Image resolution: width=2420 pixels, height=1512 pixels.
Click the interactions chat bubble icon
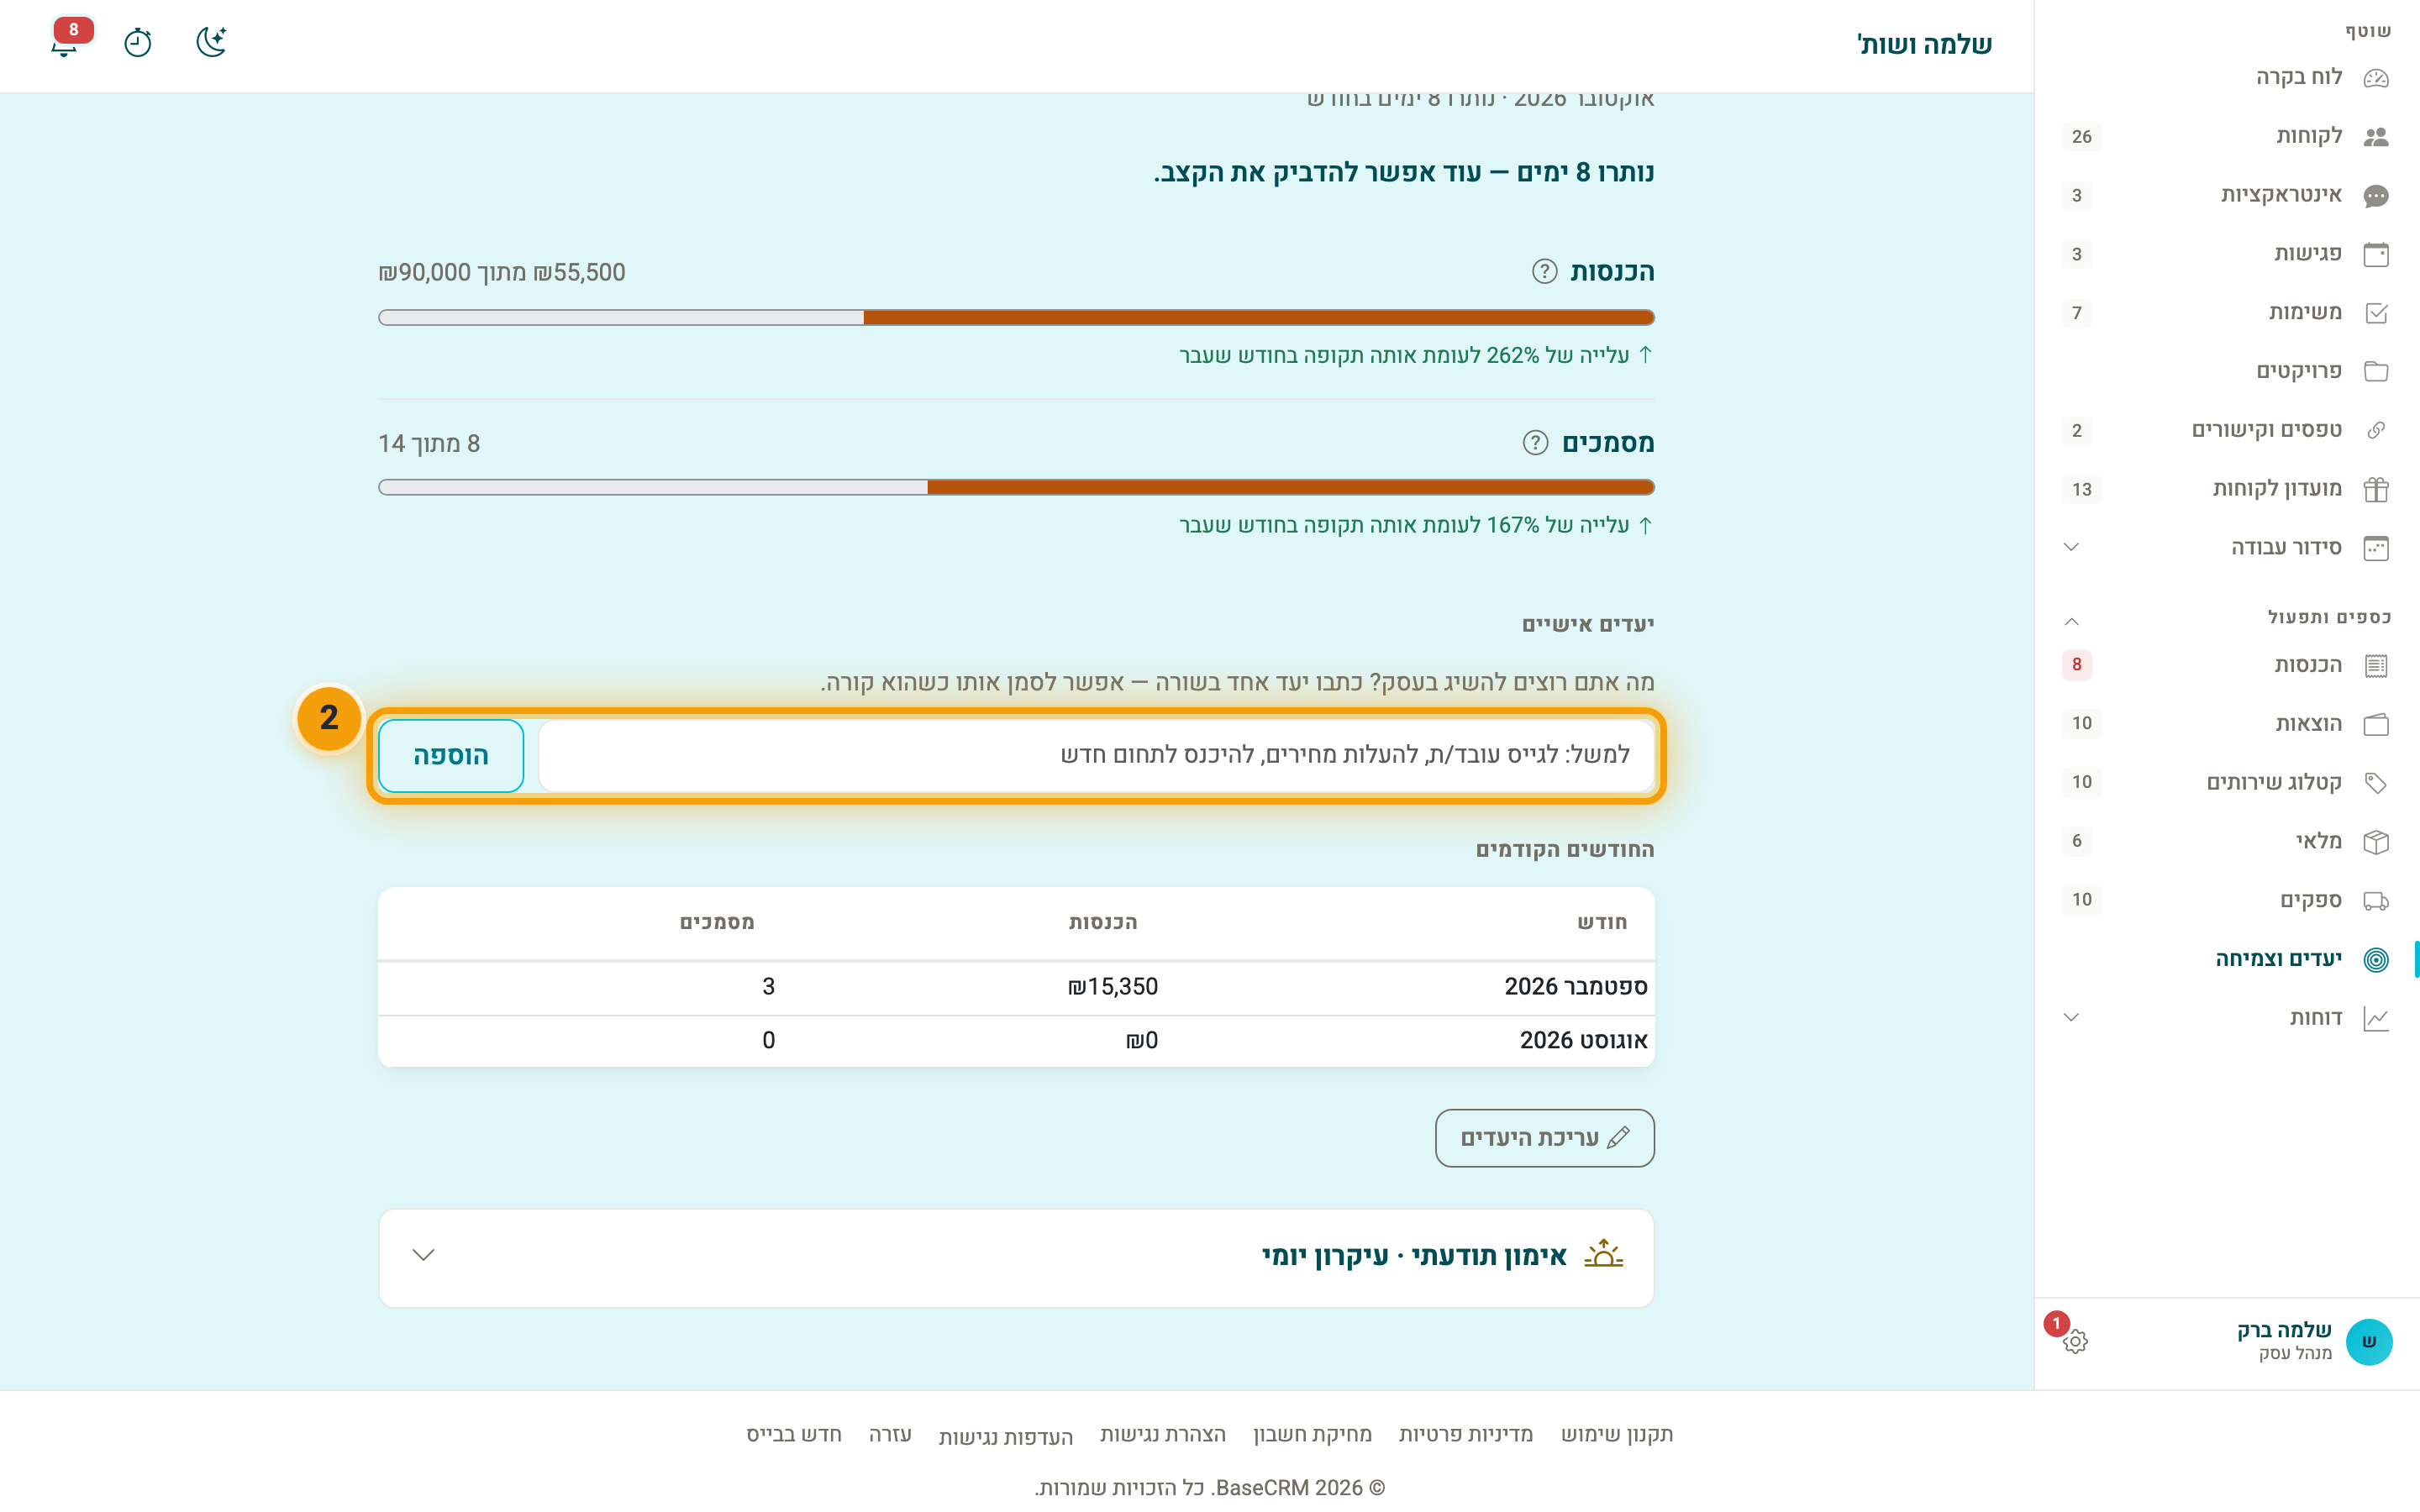2376,196
